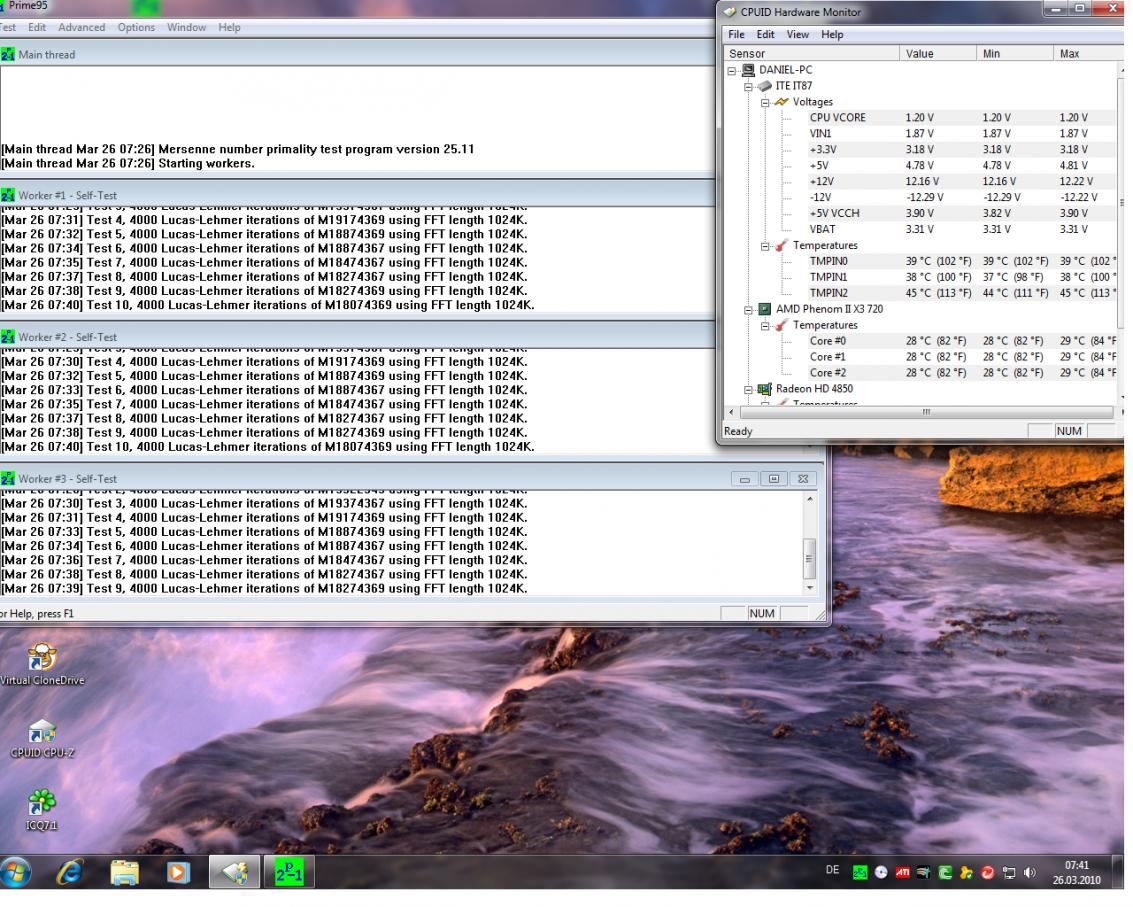This screenshot has height=907, width=1133.
Task: Click HWMonitor horizontal scrollbar thumb
Action: pyautogui.click(x=926, y=412)
